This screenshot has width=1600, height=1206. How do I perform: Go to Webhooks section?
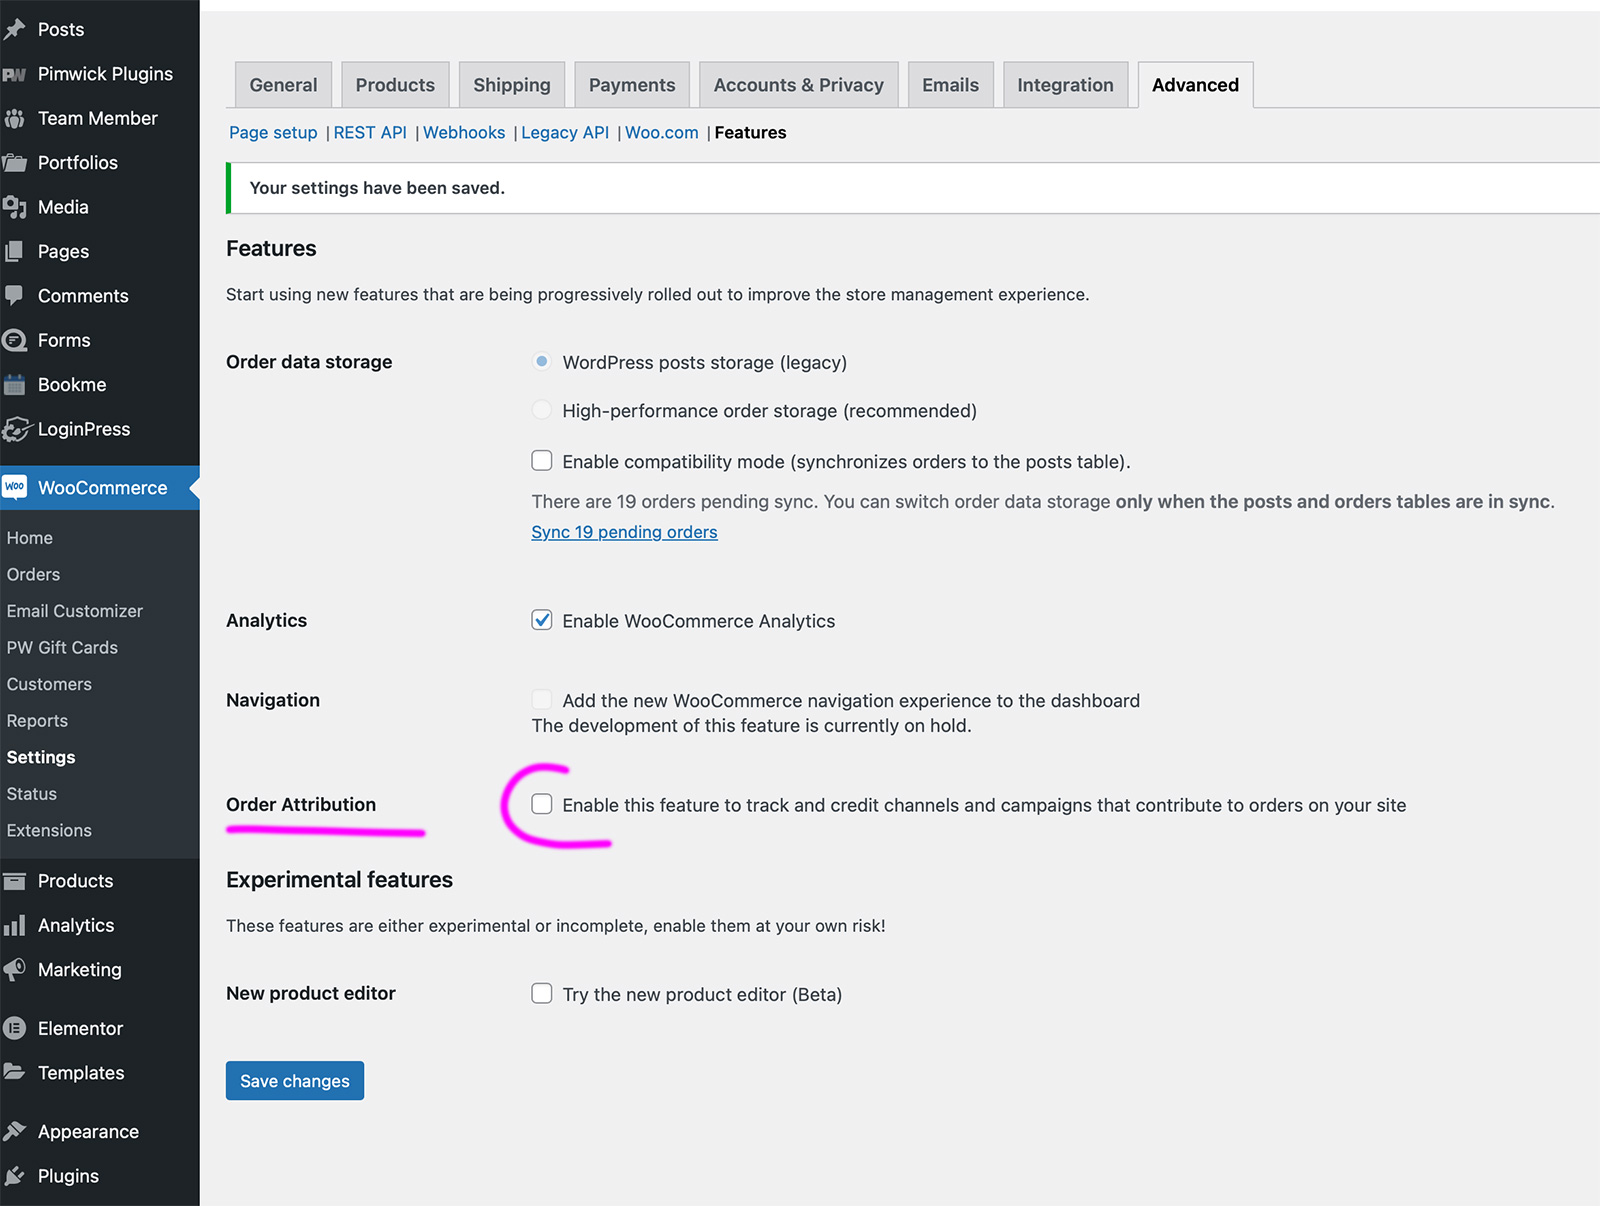464,133
